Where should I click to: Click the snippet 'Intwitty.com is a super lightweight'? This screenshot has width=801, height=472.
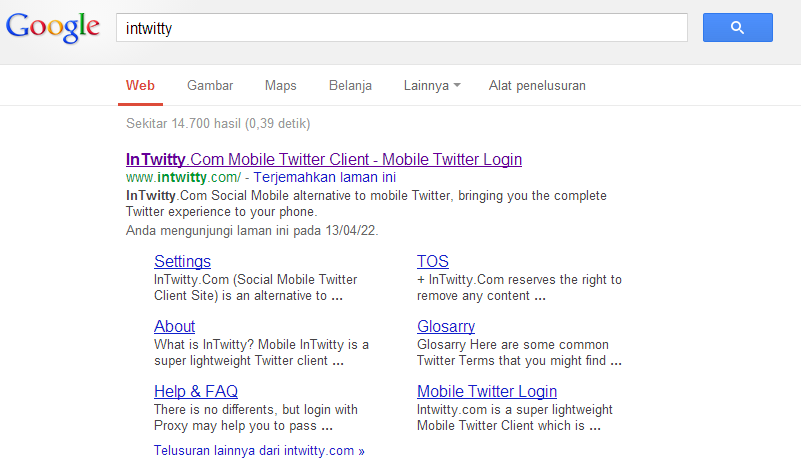coord(514,417)
